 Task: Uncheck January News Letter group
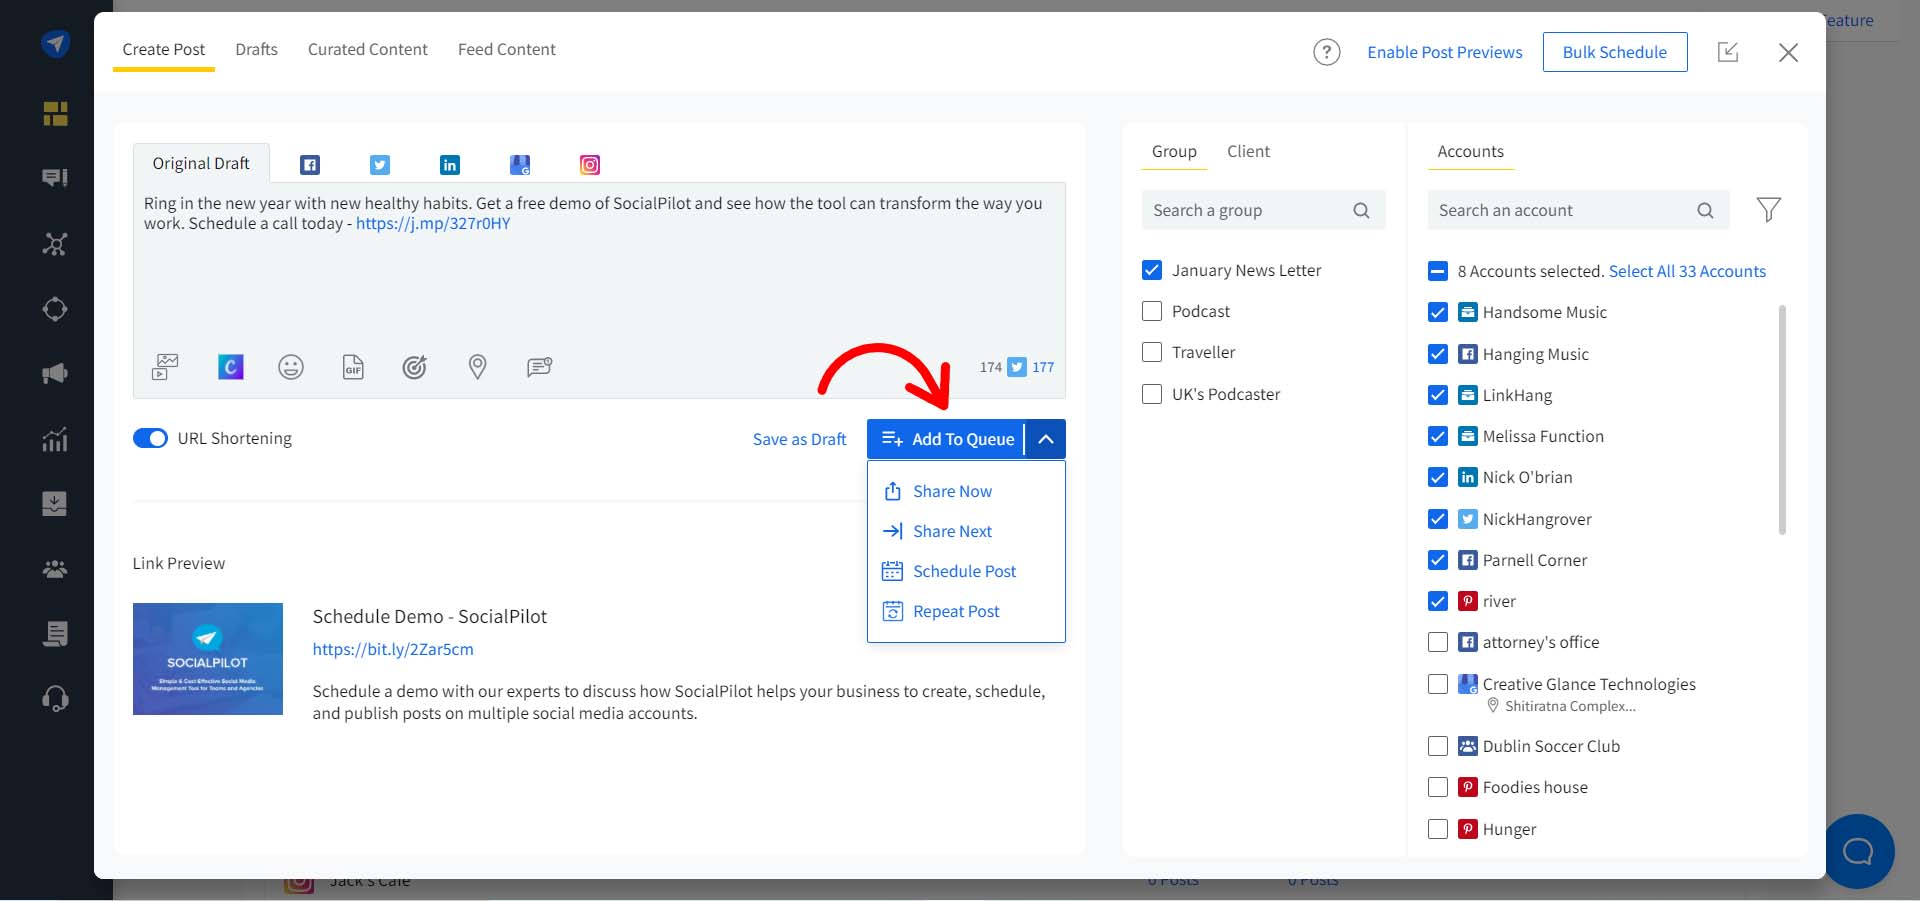pyautogui.click(x=1152, y=270)
